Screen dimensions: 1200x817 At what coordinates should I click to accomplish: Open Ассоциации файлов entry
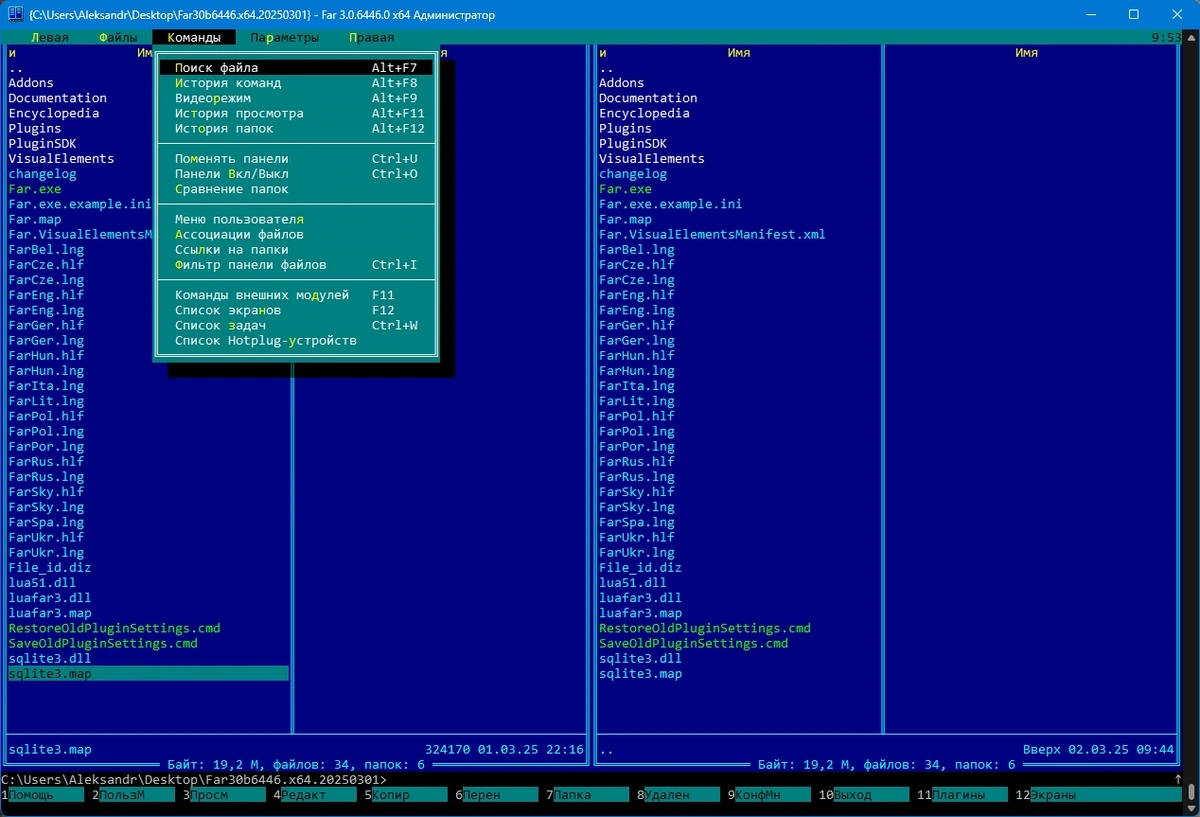pos(296,234)
